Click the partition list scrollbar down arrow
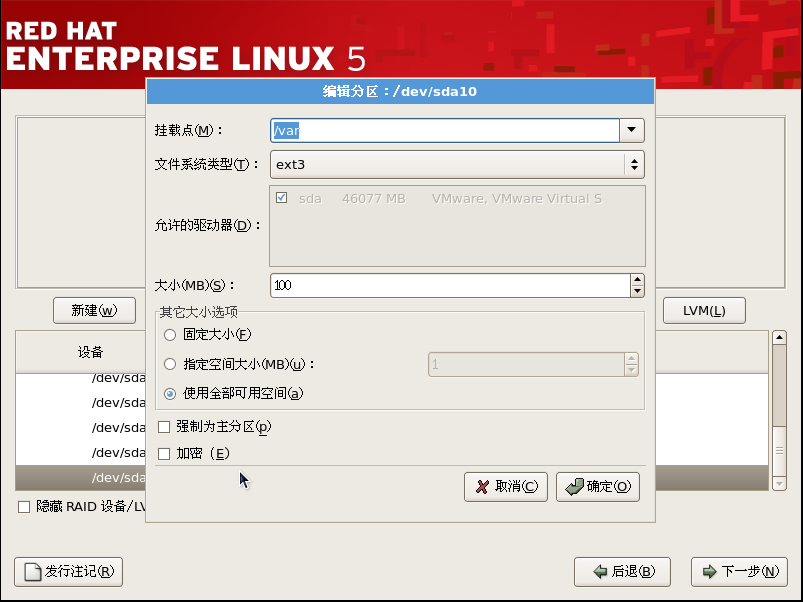 pyautogui.click(x=779, y=483)
